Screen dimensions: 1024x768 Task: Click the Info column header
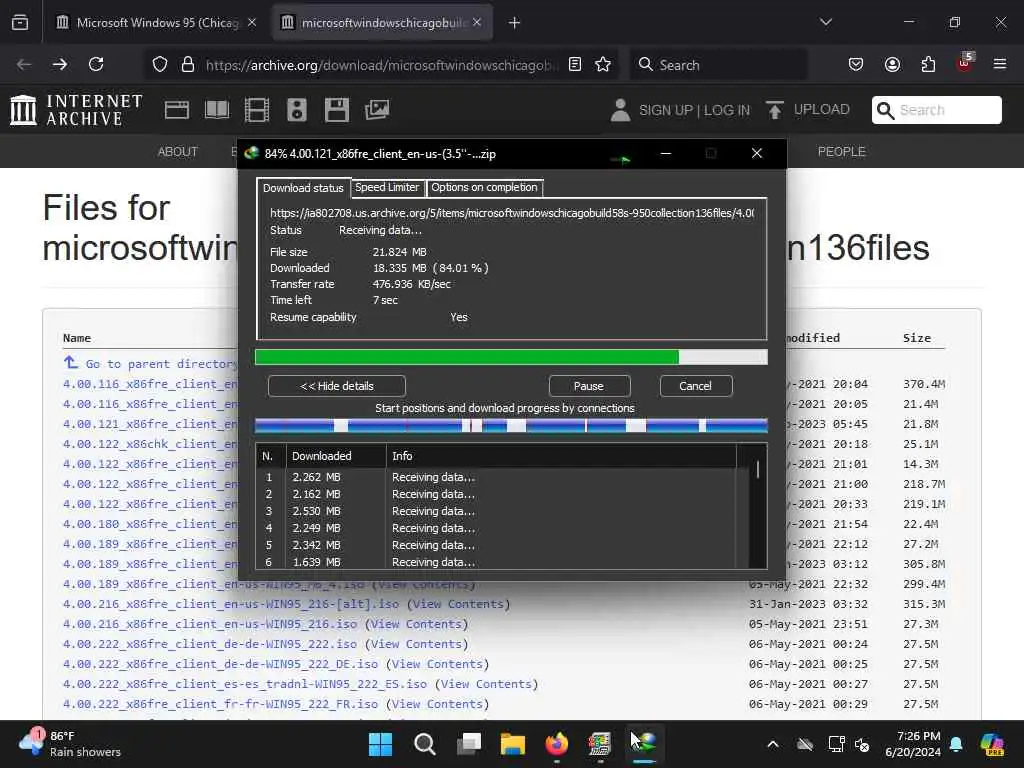[x=560, y=456]
